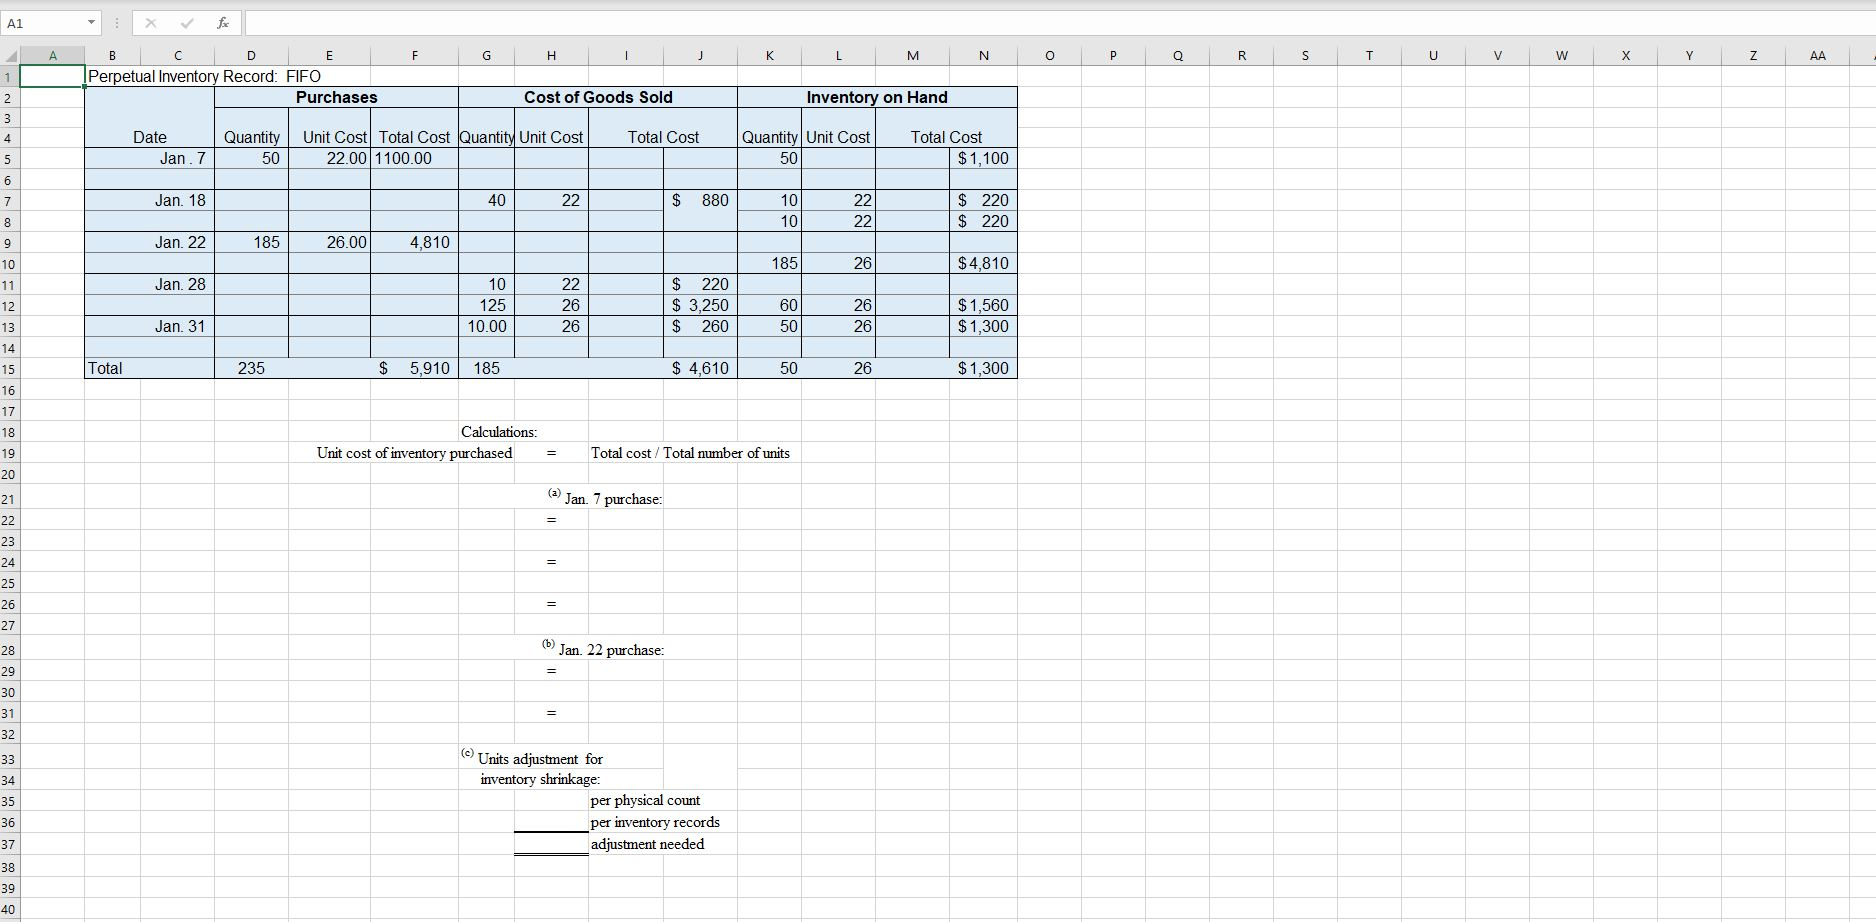Click the Insert Function fx icon
Viewport: 1876px width, 922px height.
(x=222, y=22)
